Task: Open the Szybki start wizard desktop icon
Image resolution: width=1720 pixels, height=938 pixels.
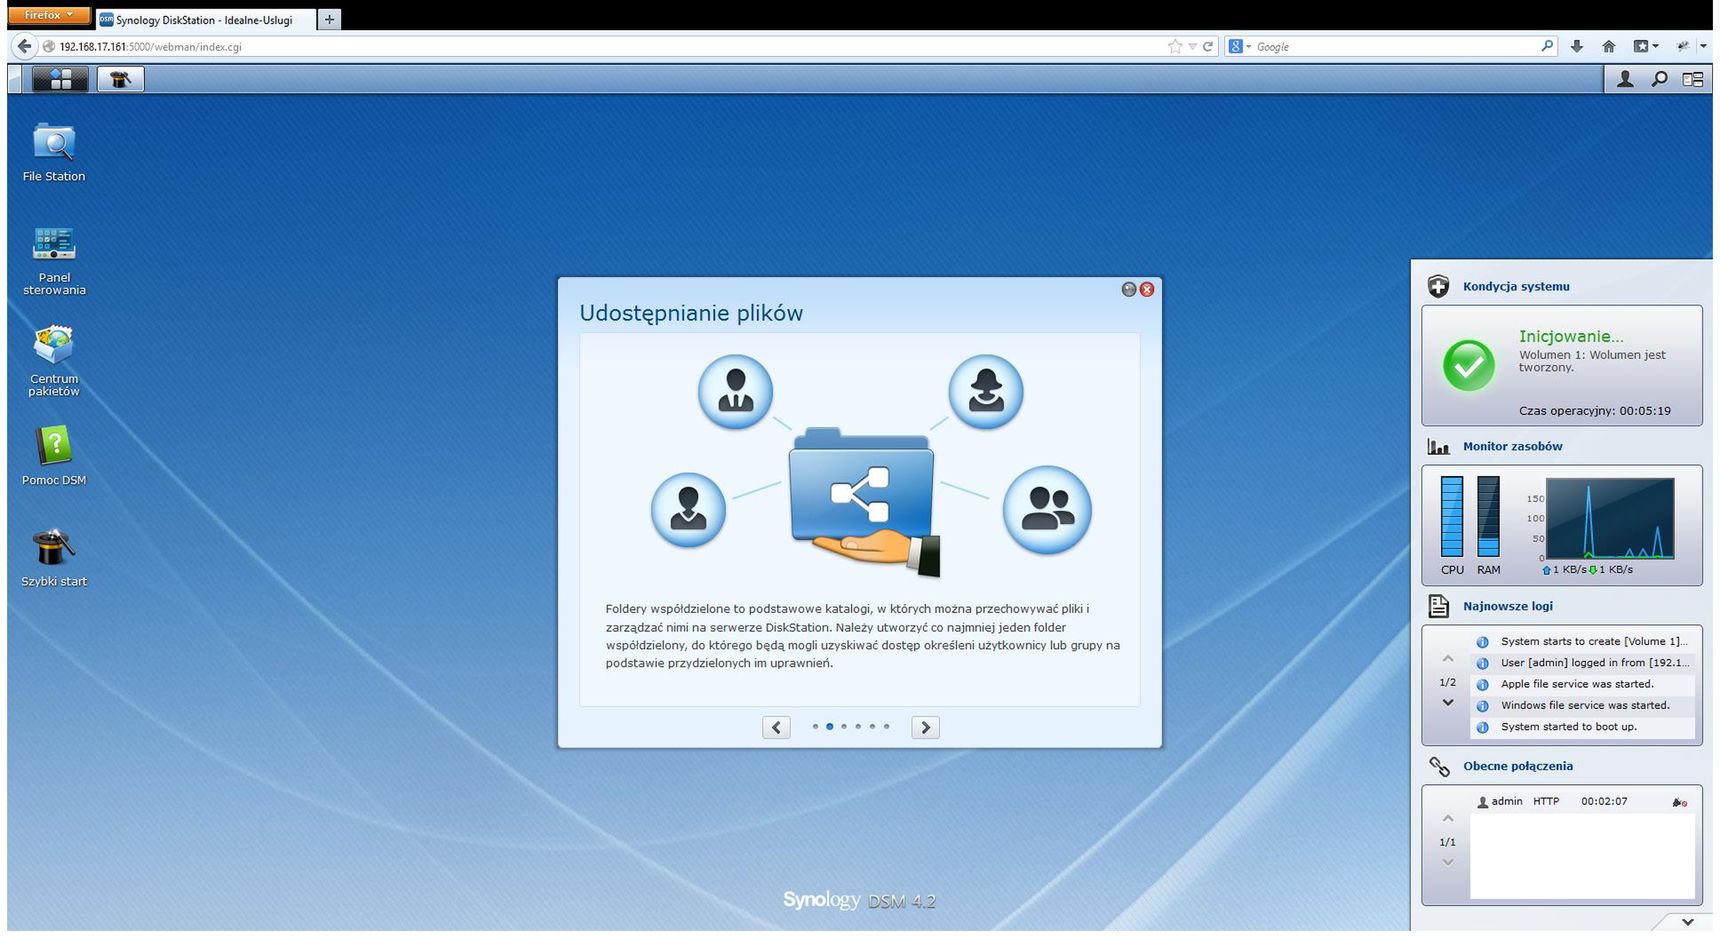Action: (54, 557)
